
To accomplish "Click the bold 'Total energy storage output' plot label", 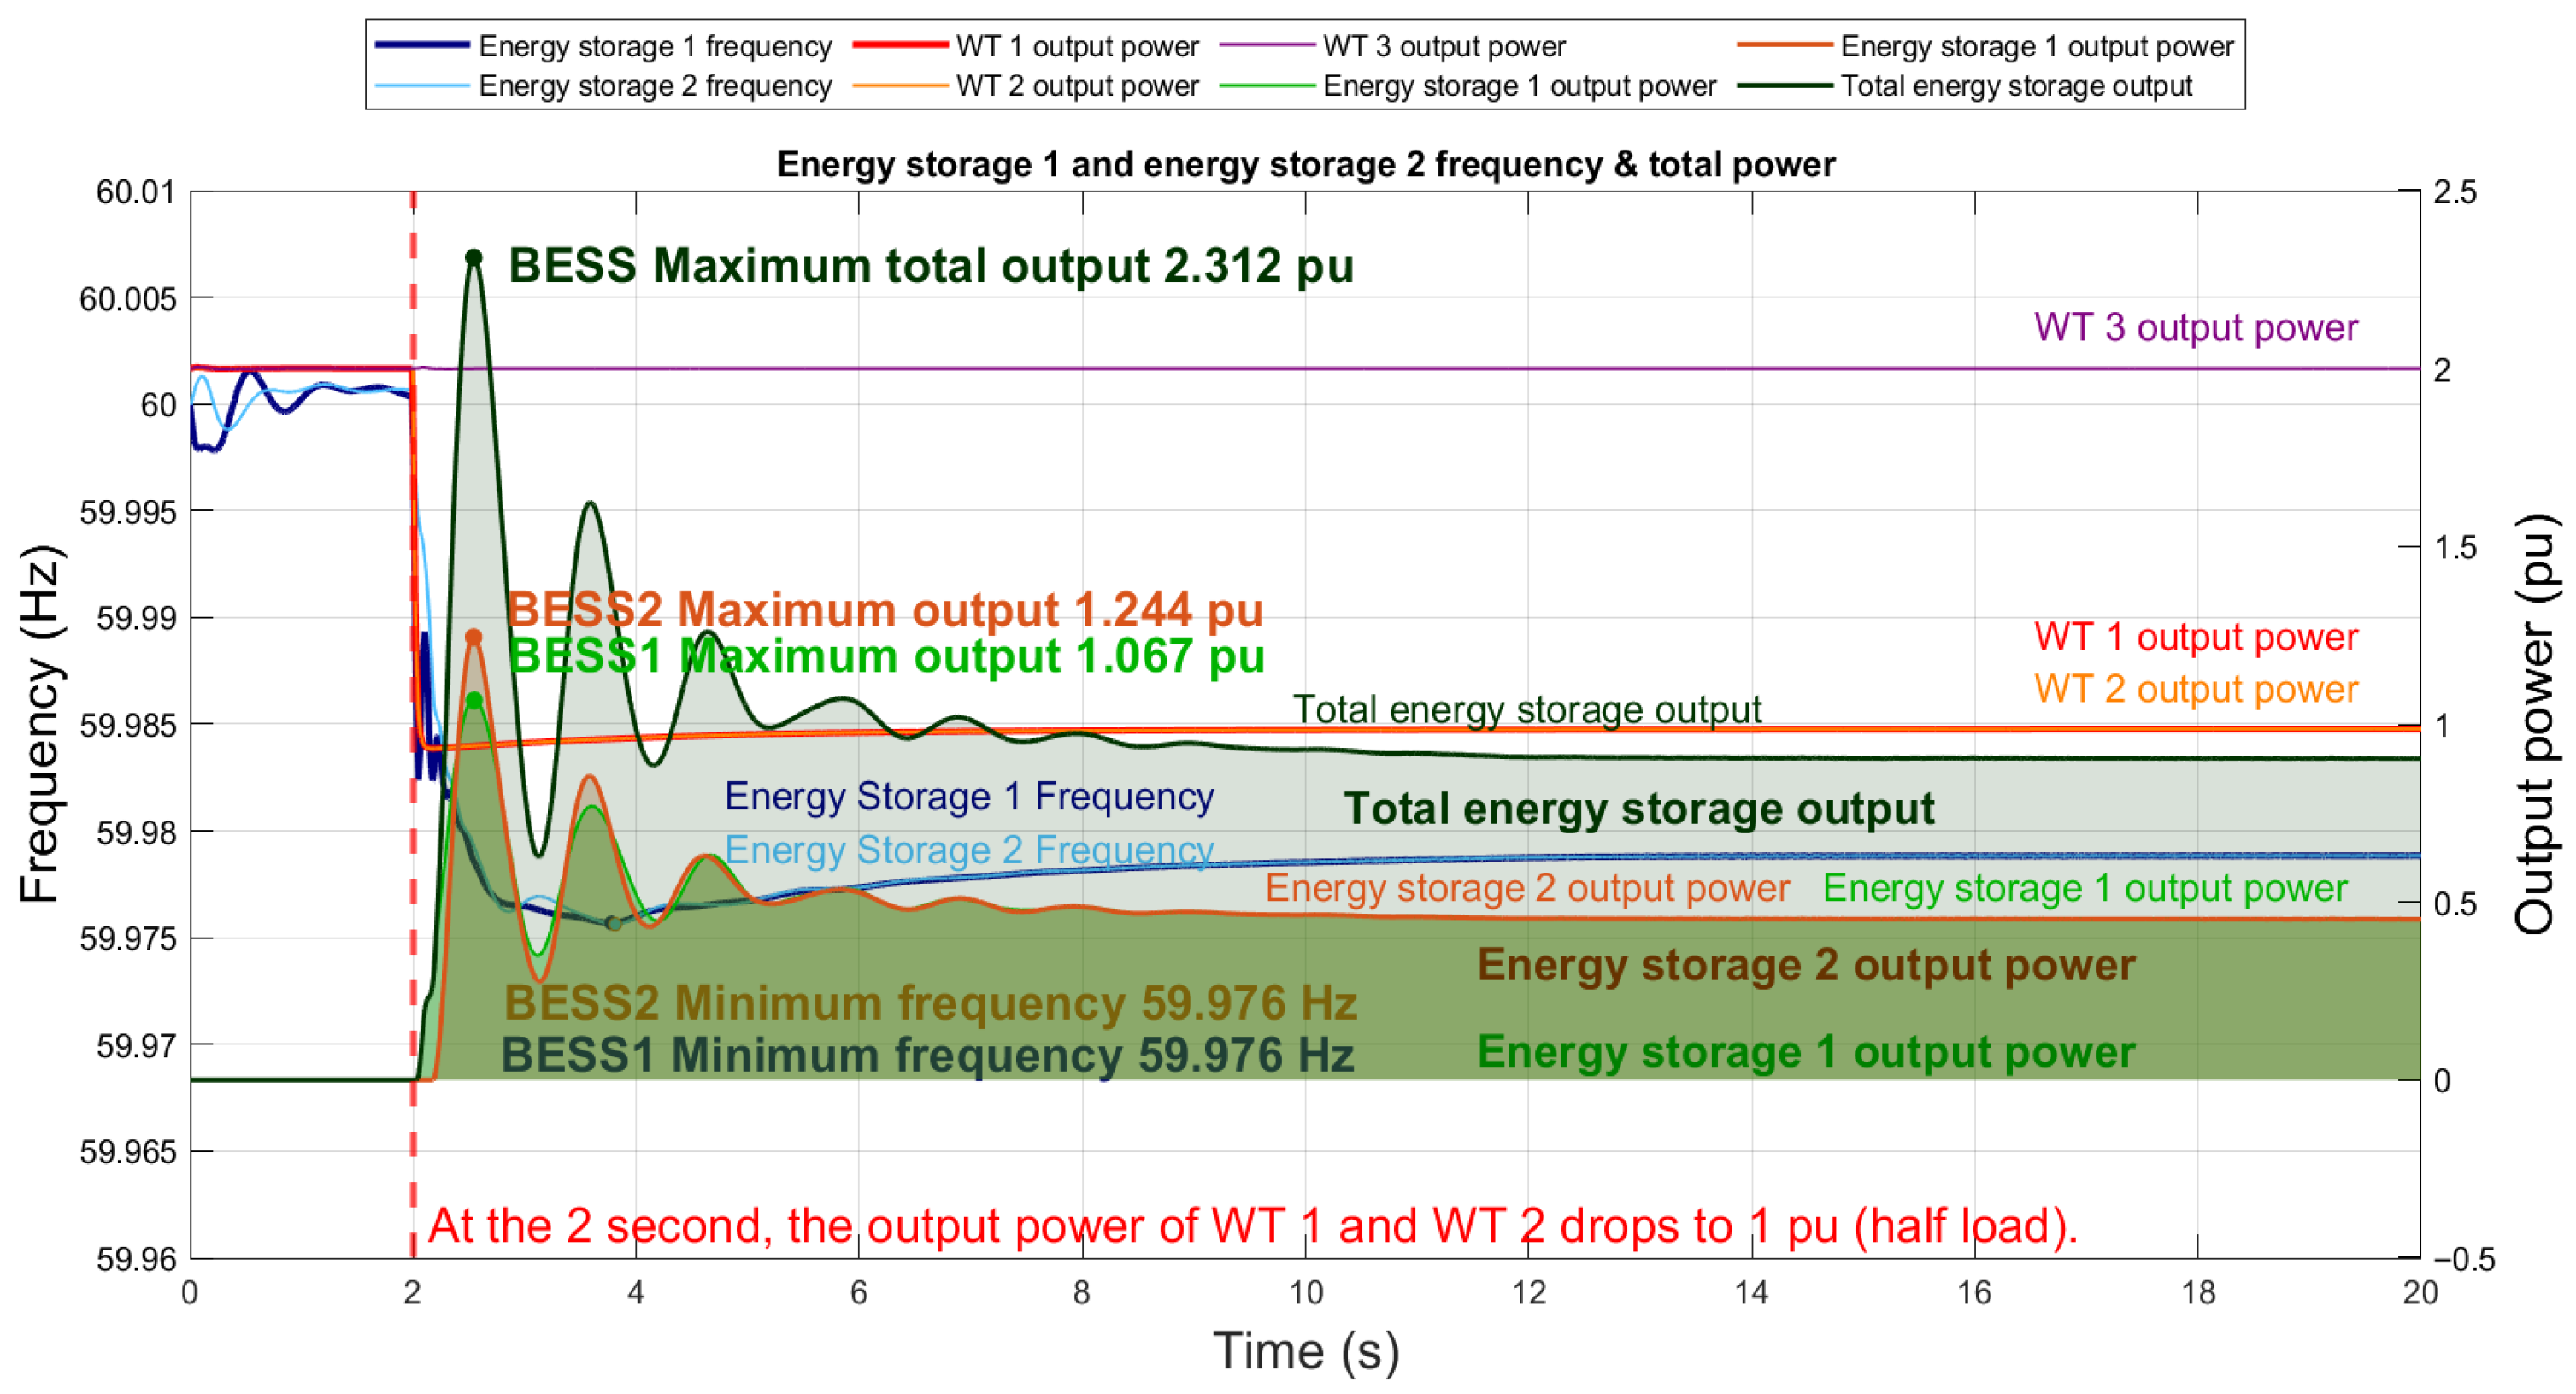I will pyautogui.click(x=1638, y=808).
